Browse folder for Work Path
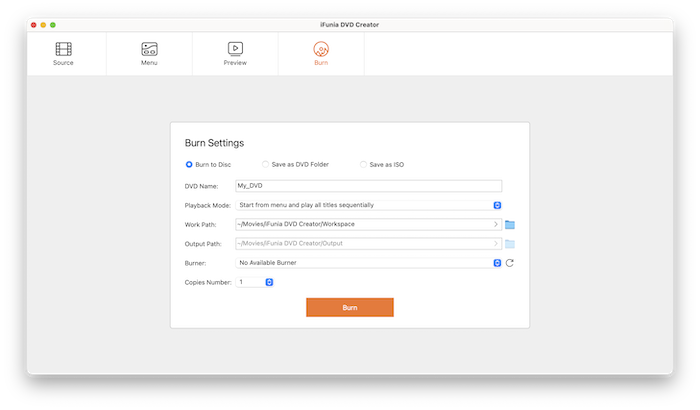700x410 pixels. [510, 224]
